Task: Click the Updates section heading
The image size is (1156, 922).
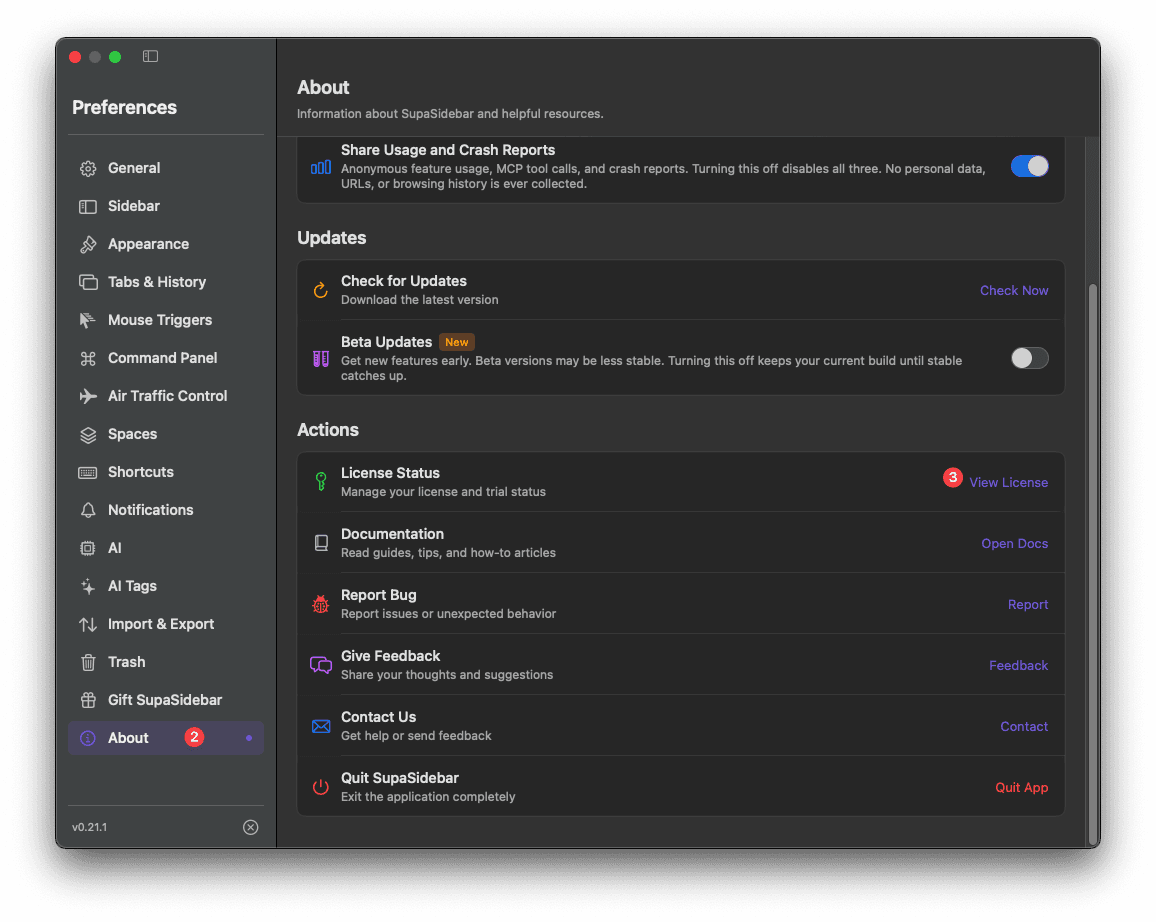Action: click(332, 237)
